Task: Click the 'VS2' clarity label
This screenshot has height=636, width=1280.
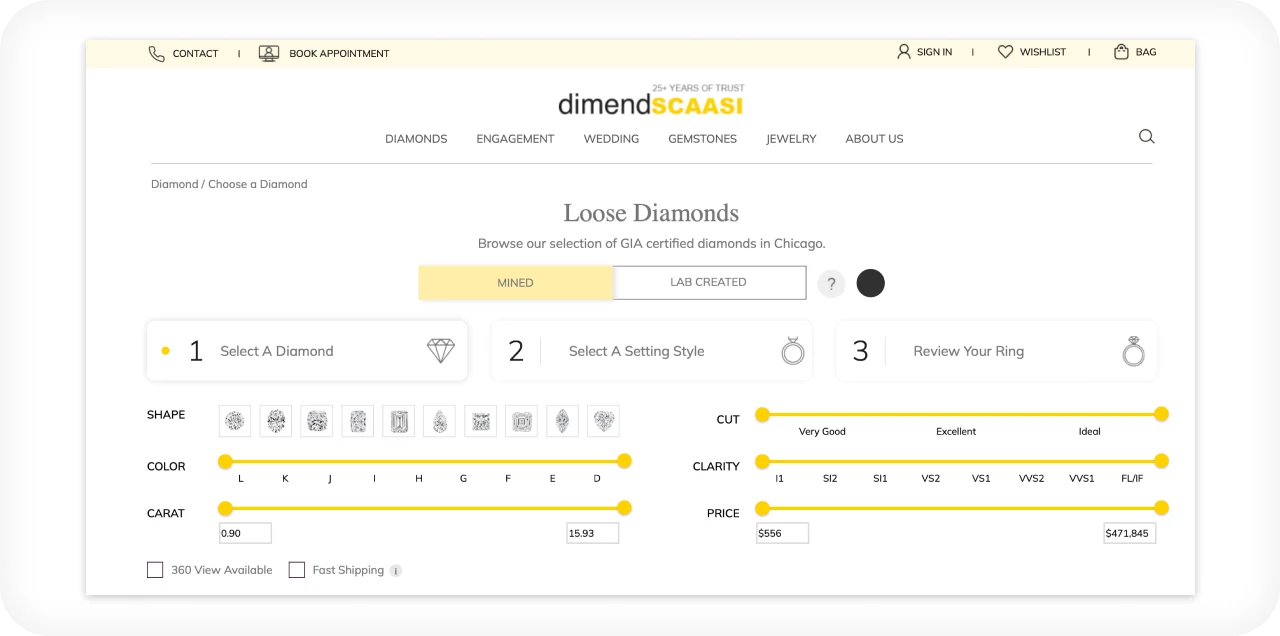Action: (x=931, y=479)
